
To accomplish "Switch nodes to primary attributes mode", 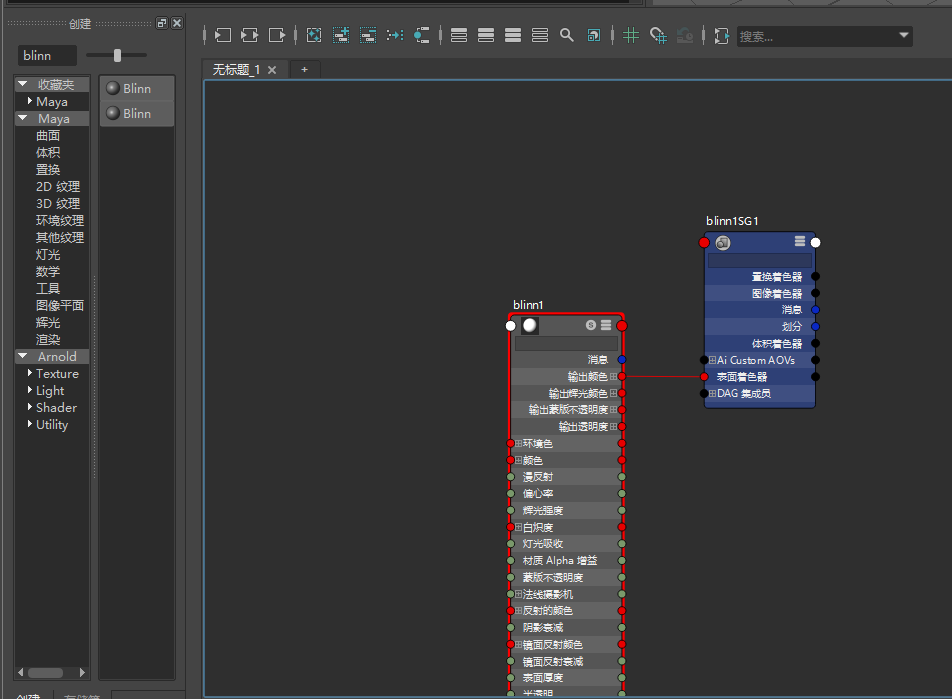I will tap(513, 35).
